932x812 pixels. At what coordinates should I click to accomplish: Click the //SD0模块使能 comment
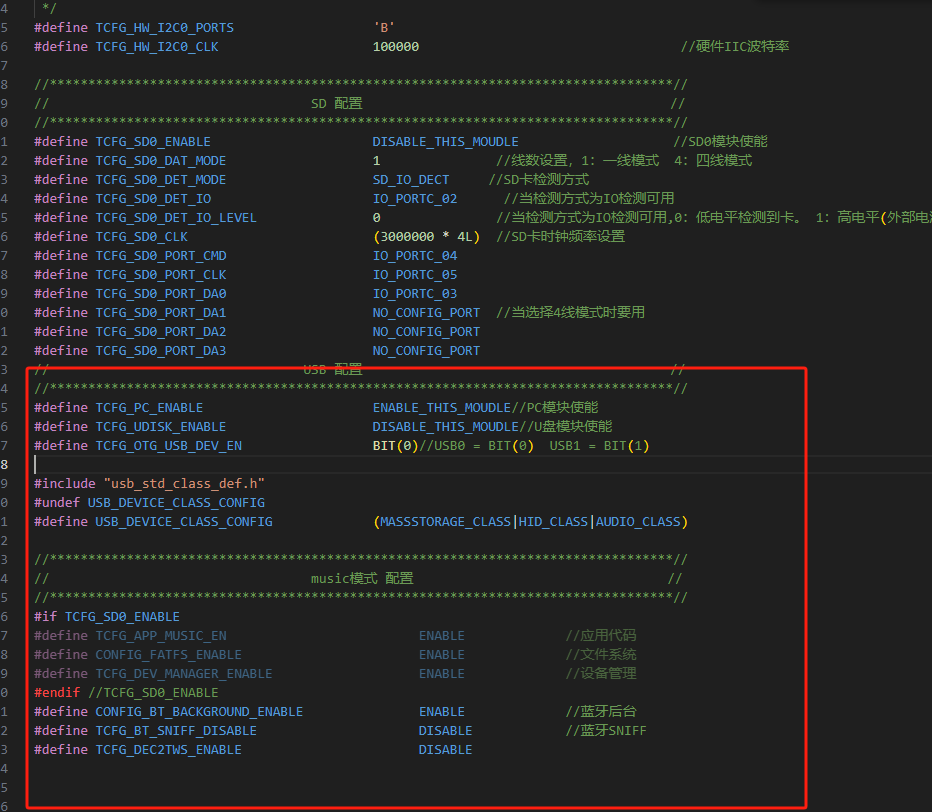tap(720, 141)
